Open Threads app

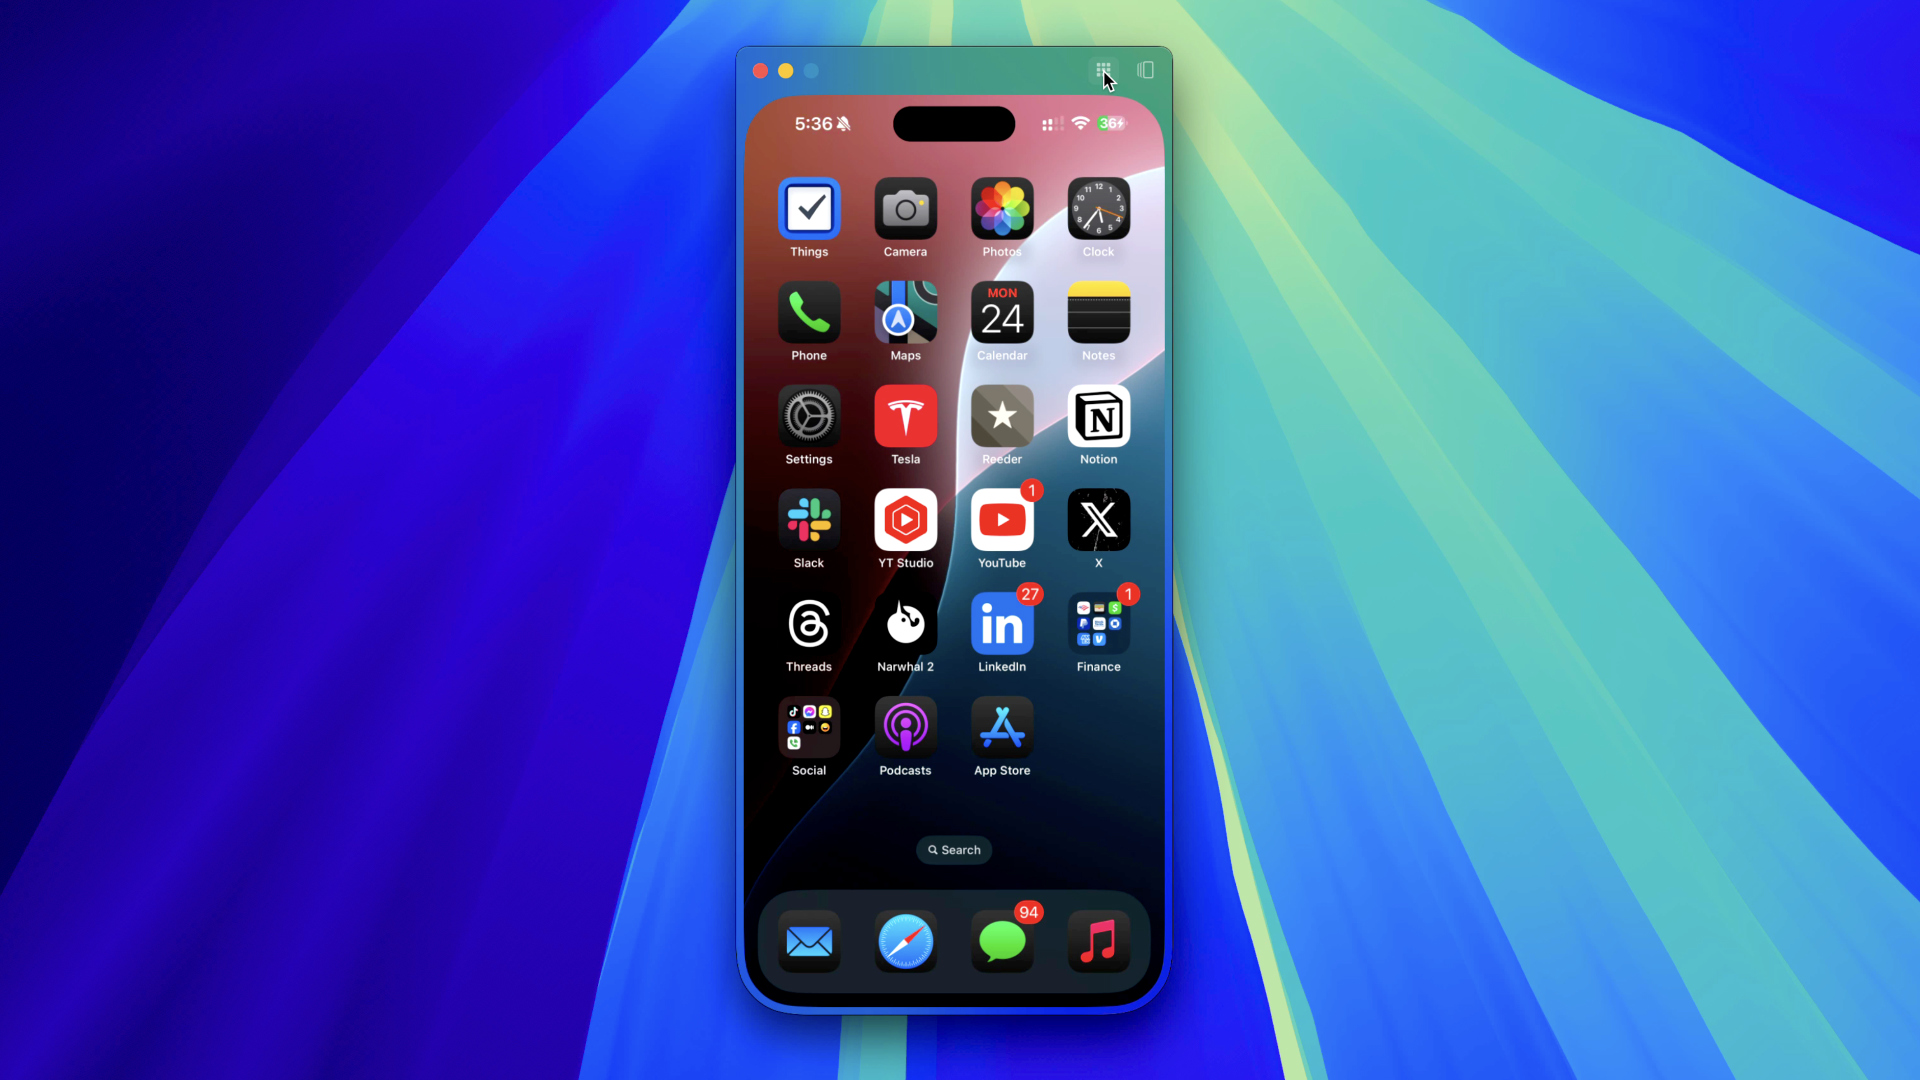point(808,624)
